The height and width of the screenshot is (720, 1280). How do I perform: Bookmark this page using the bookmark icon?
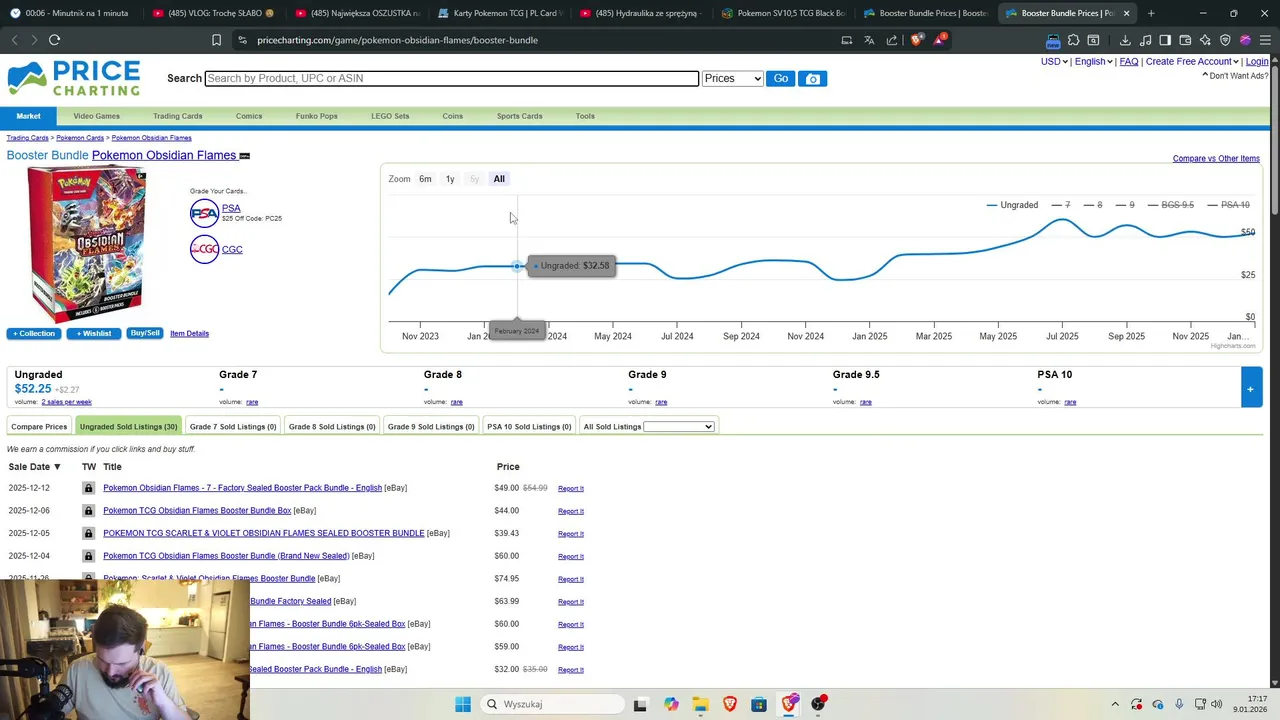[x=216, y=40]
